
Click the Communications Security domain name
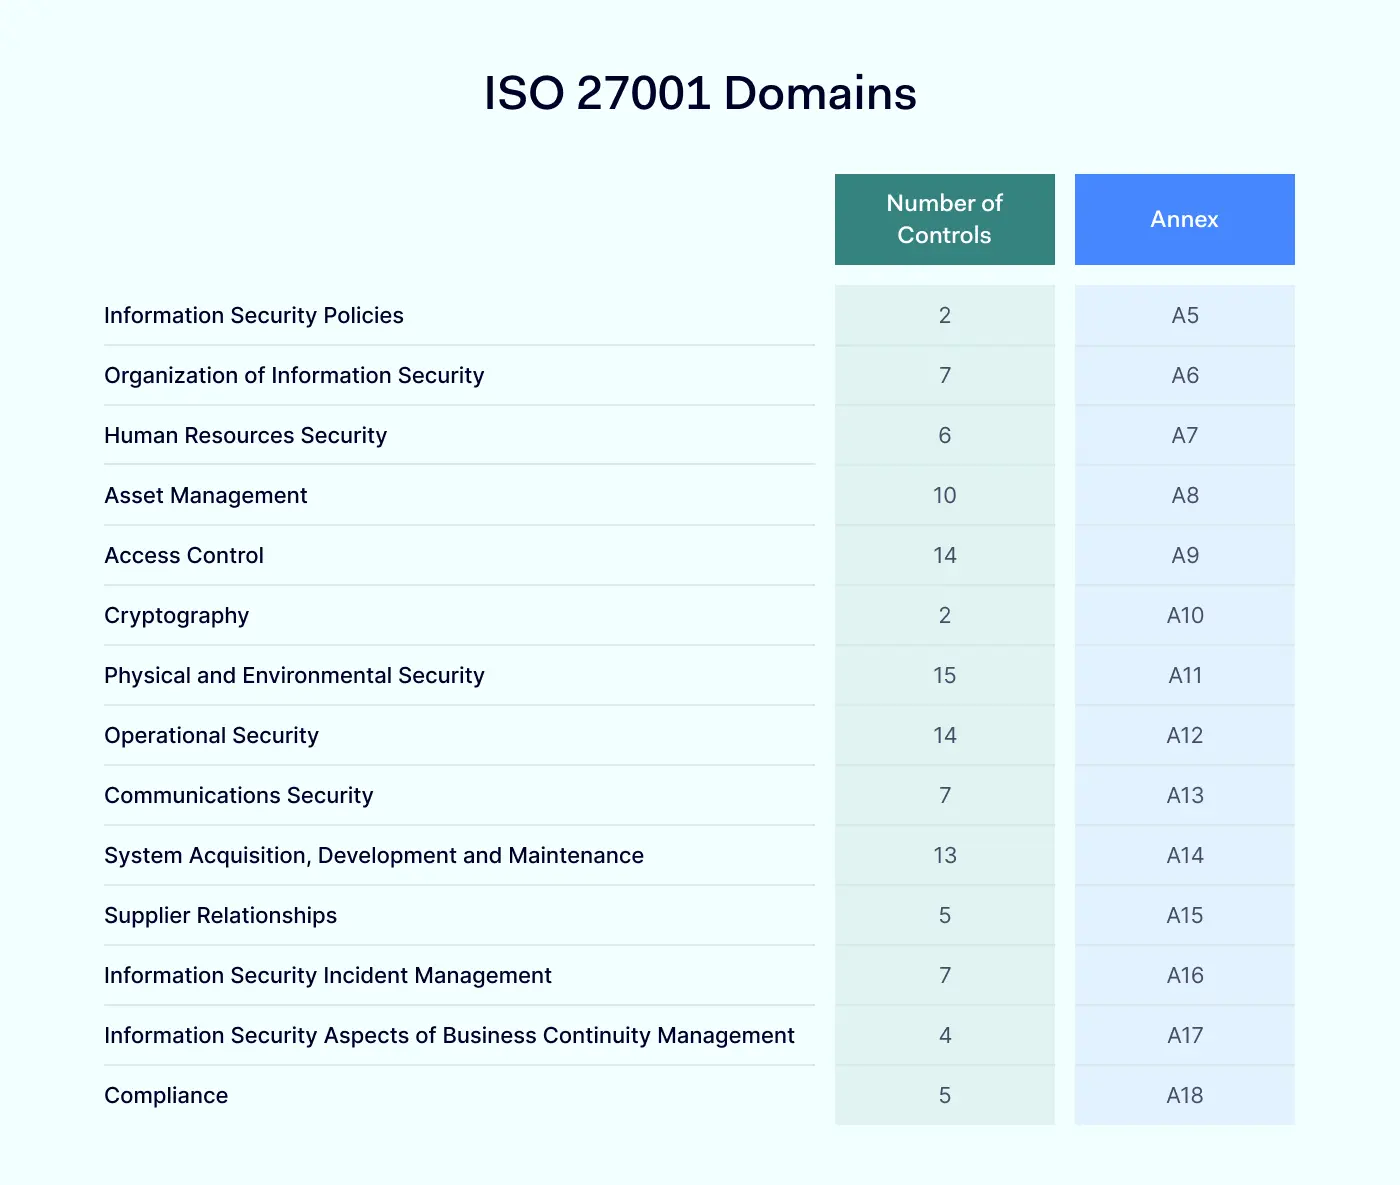(x=238, y=795)
